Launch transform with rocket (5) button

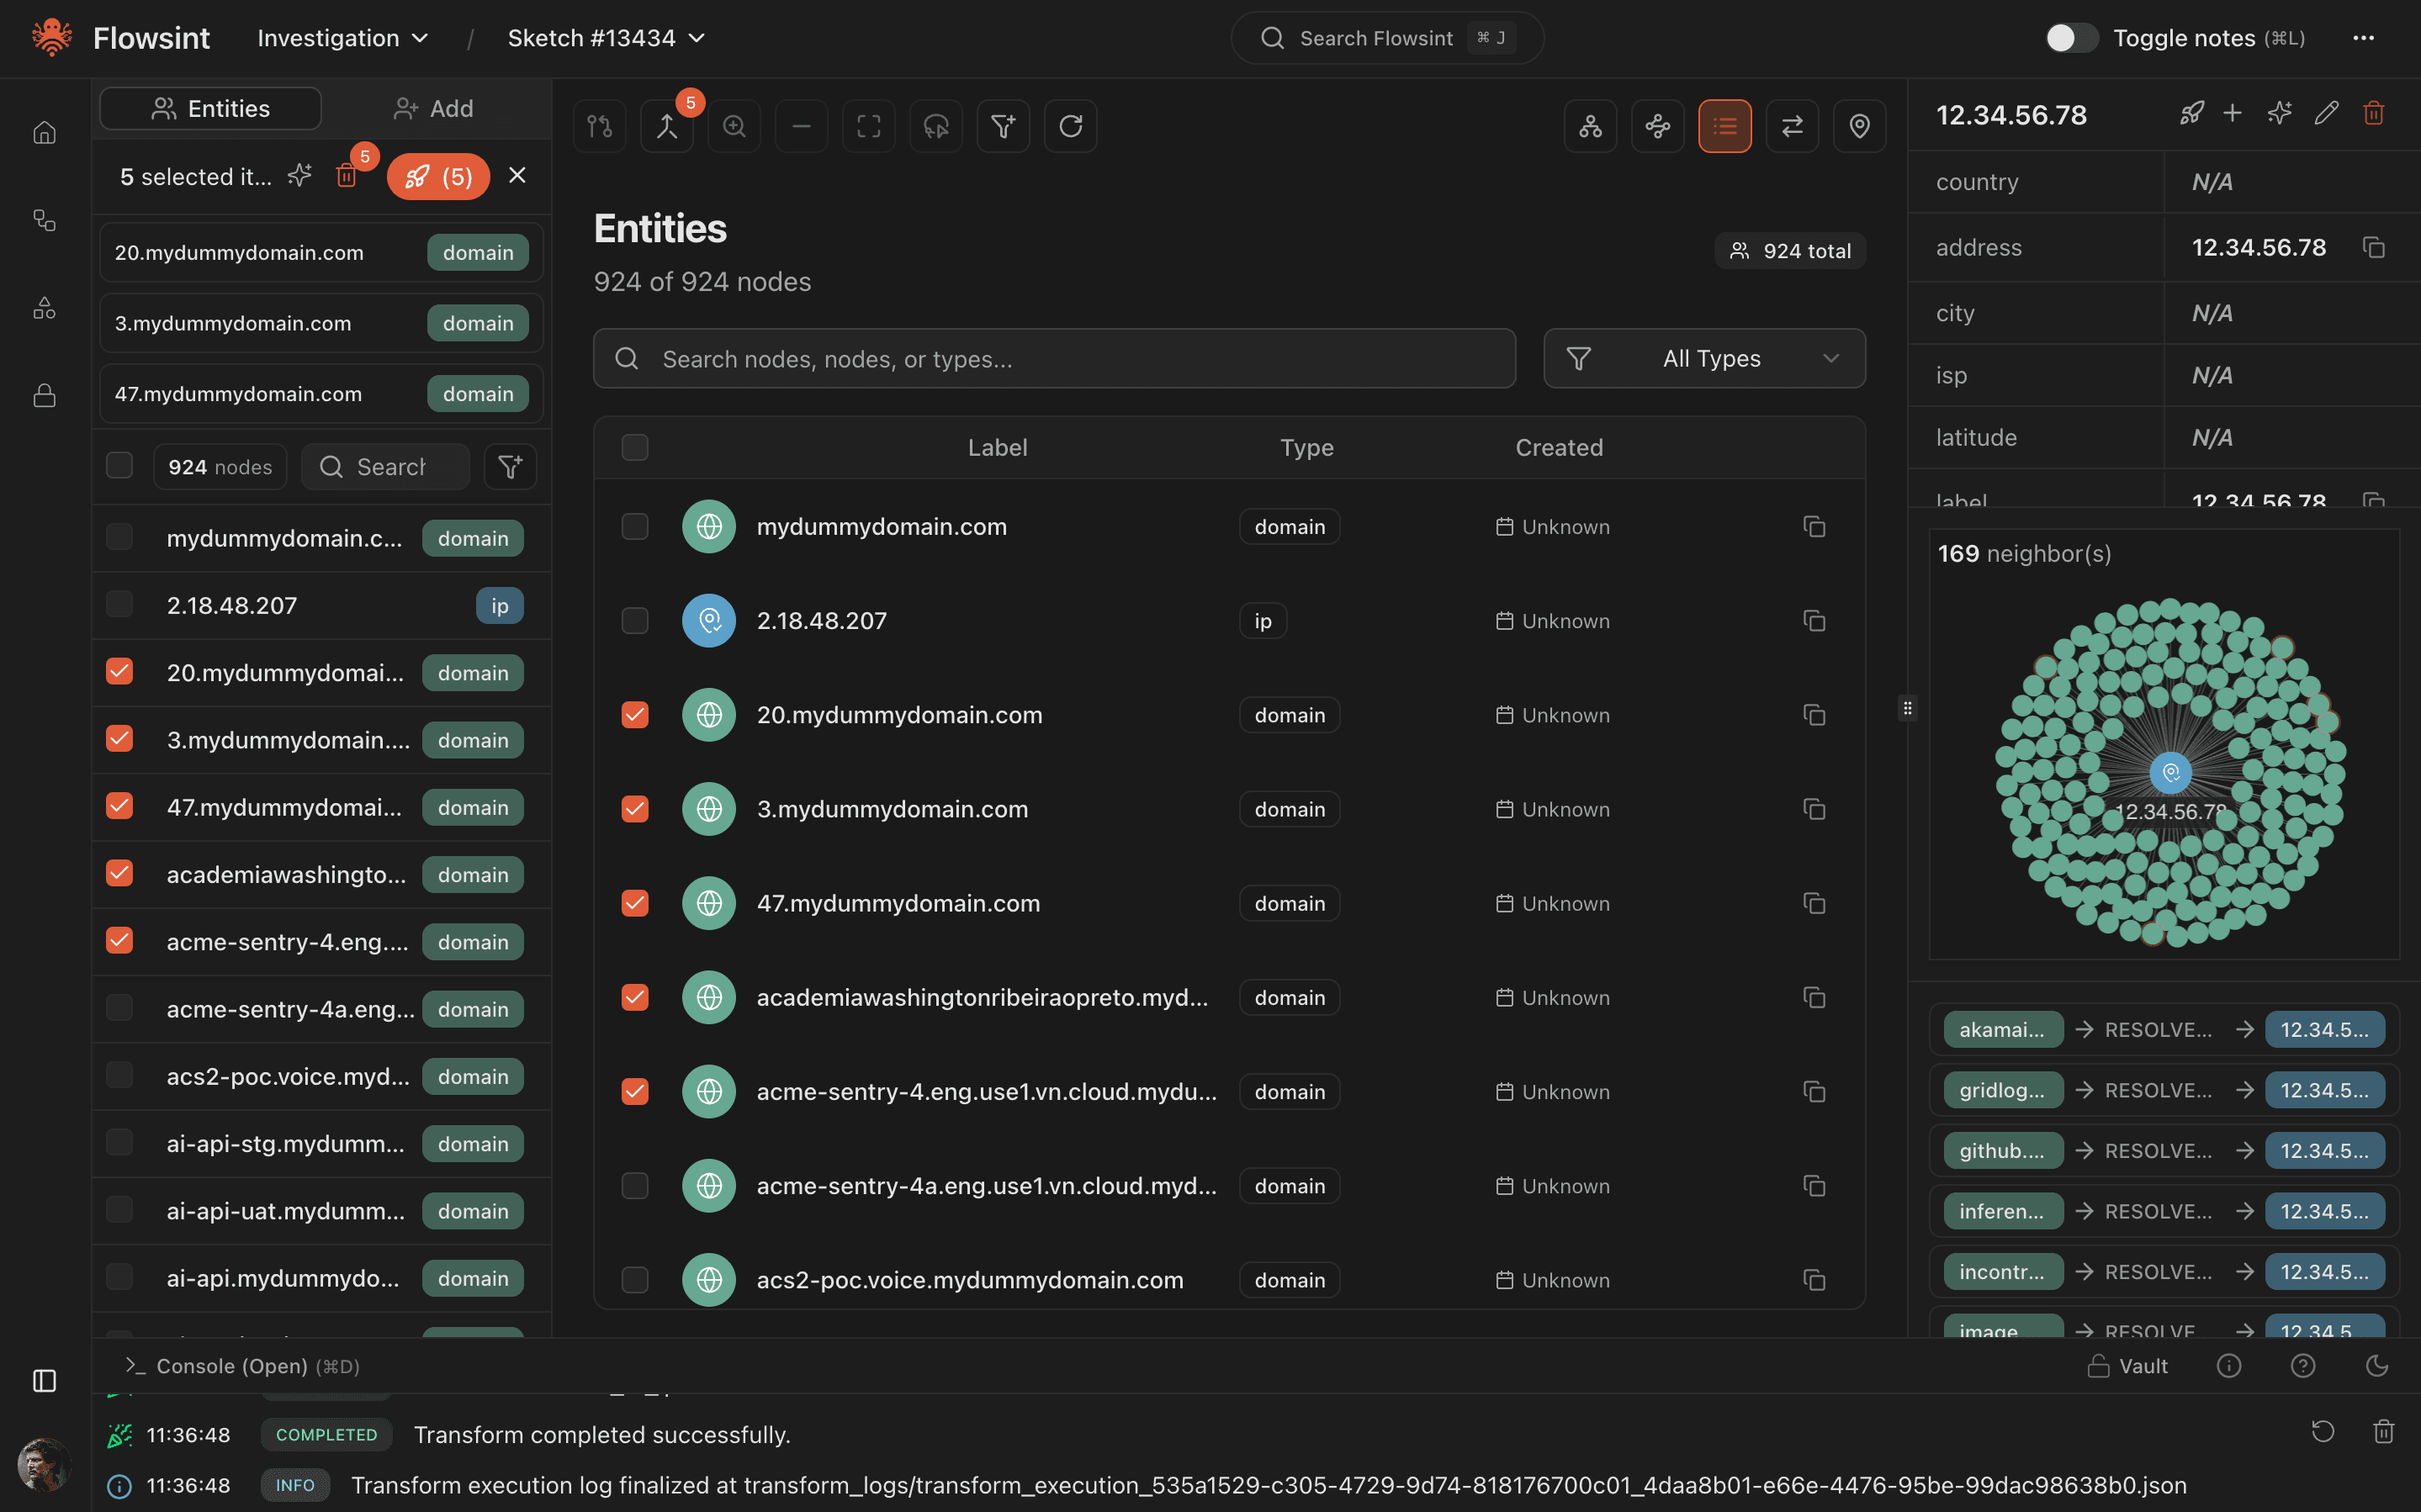point(438,177)
